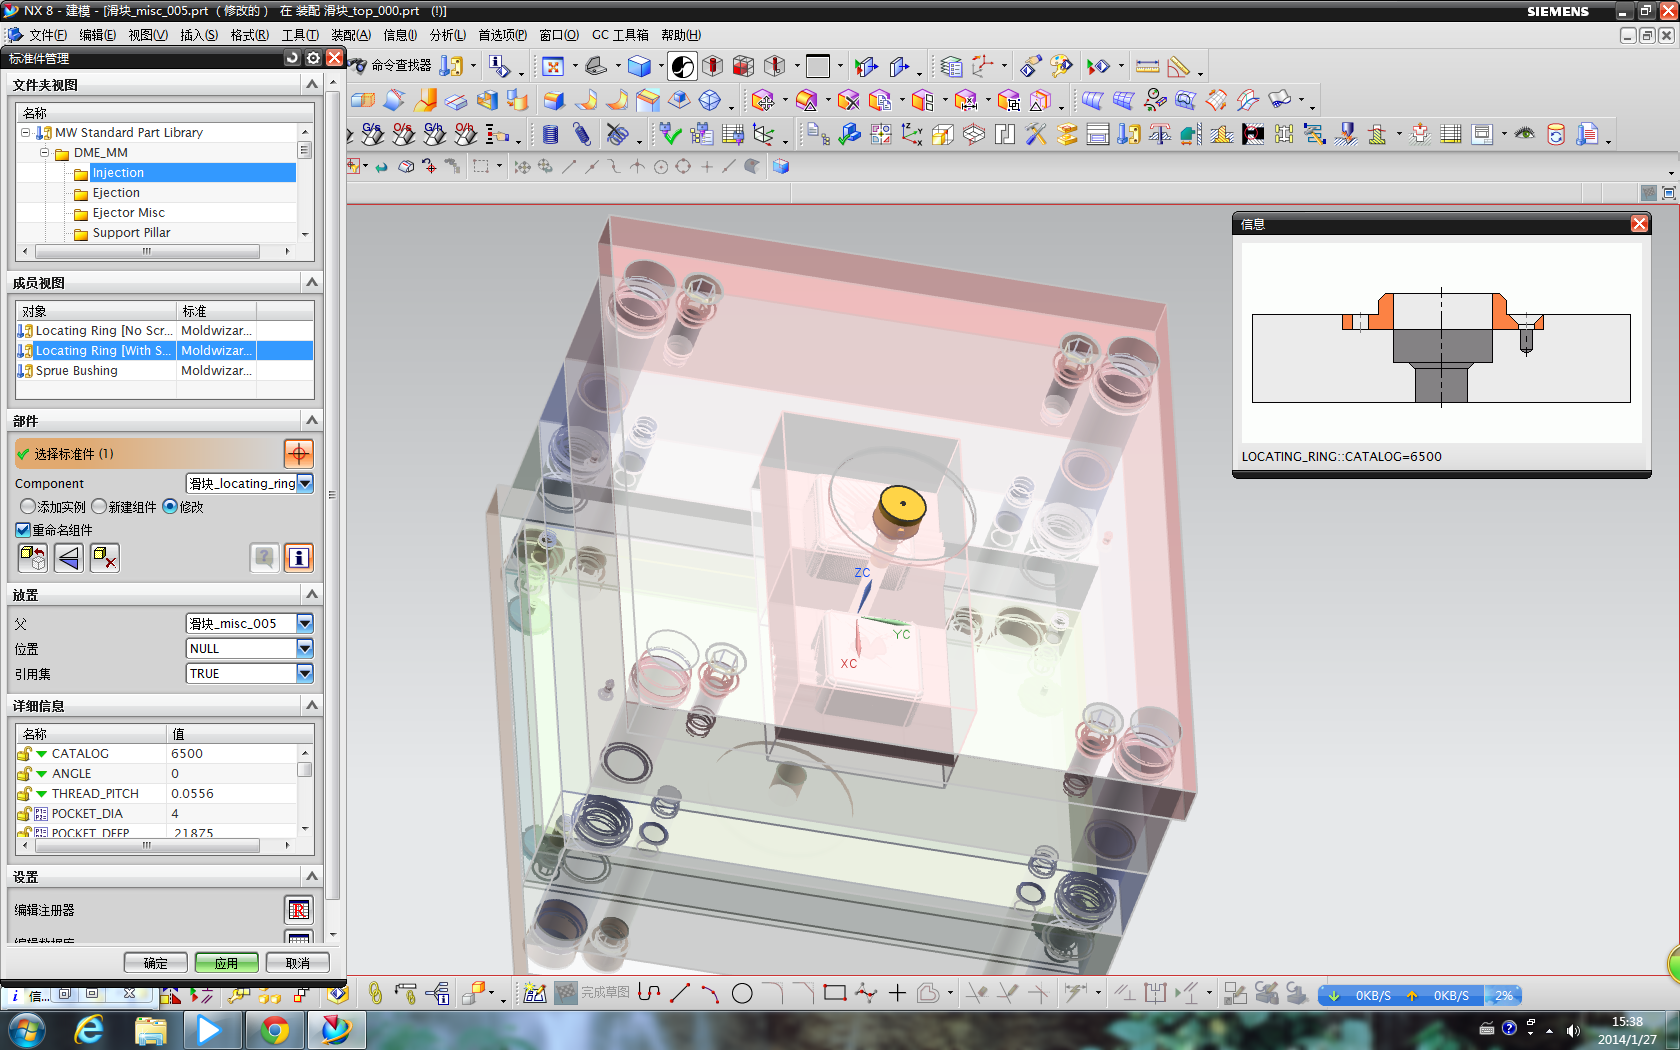Screen dimensions: 1680x1050
Task: Open the 帮助(H) menu
Action: 681,35
